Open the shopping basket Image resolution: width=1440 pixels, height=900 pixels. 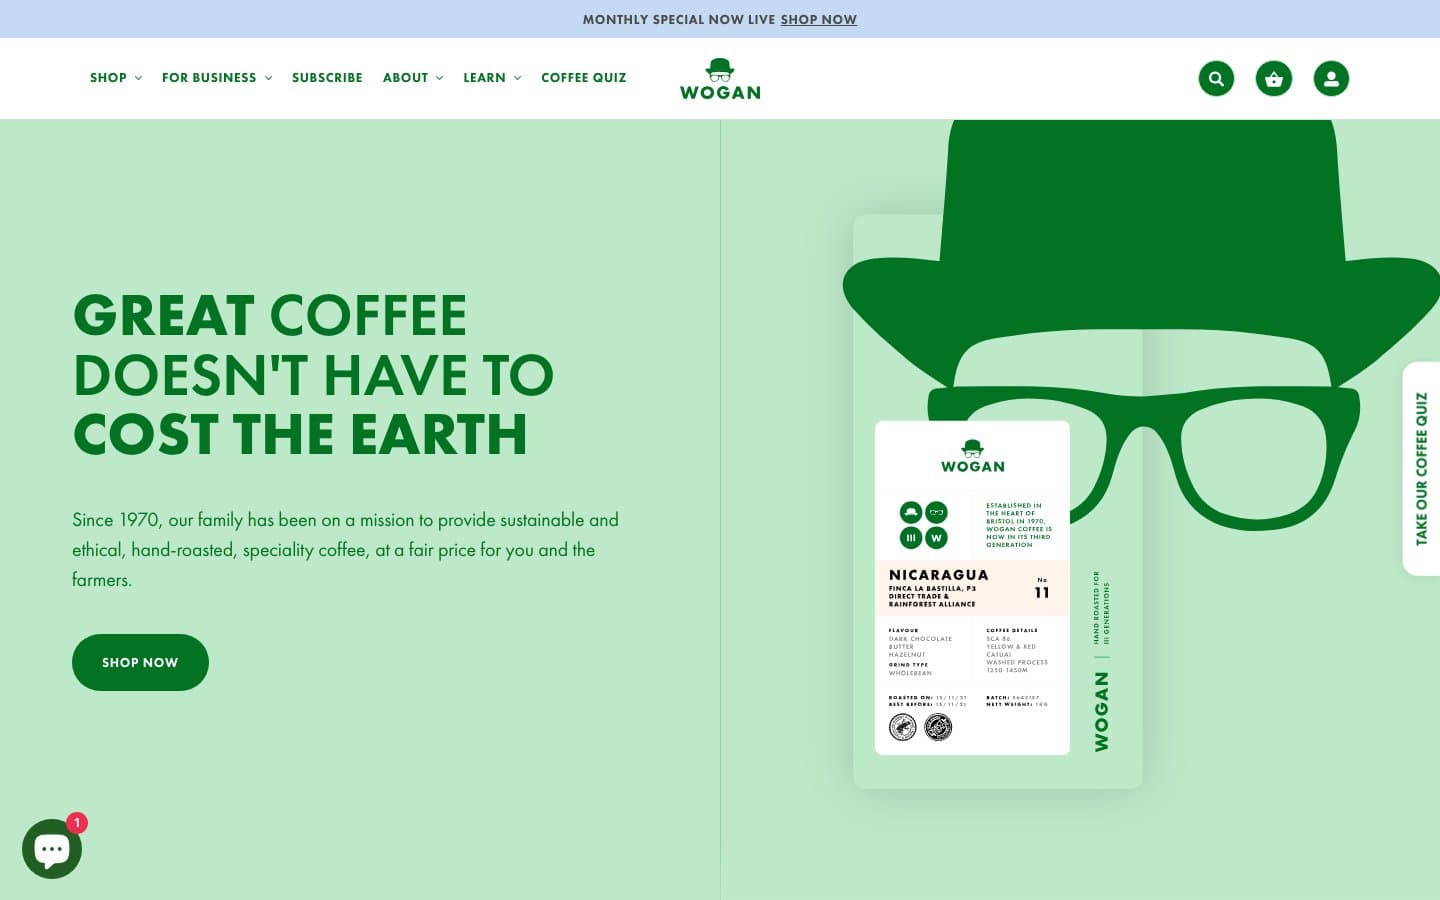[x=1274, y=78]
